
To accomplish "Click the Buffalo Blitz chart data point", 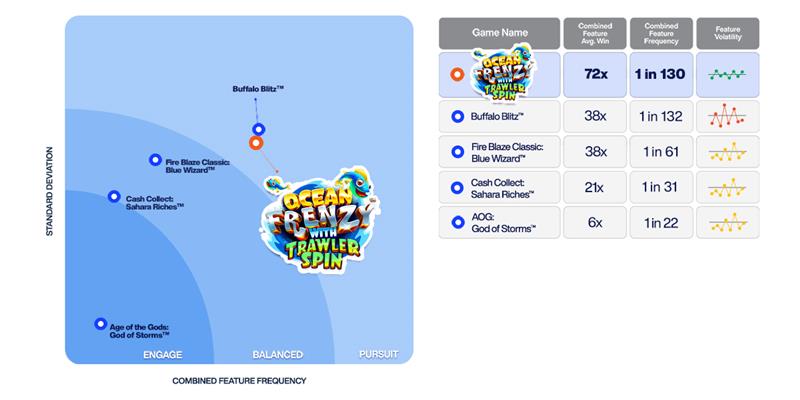I will (258, 129).
